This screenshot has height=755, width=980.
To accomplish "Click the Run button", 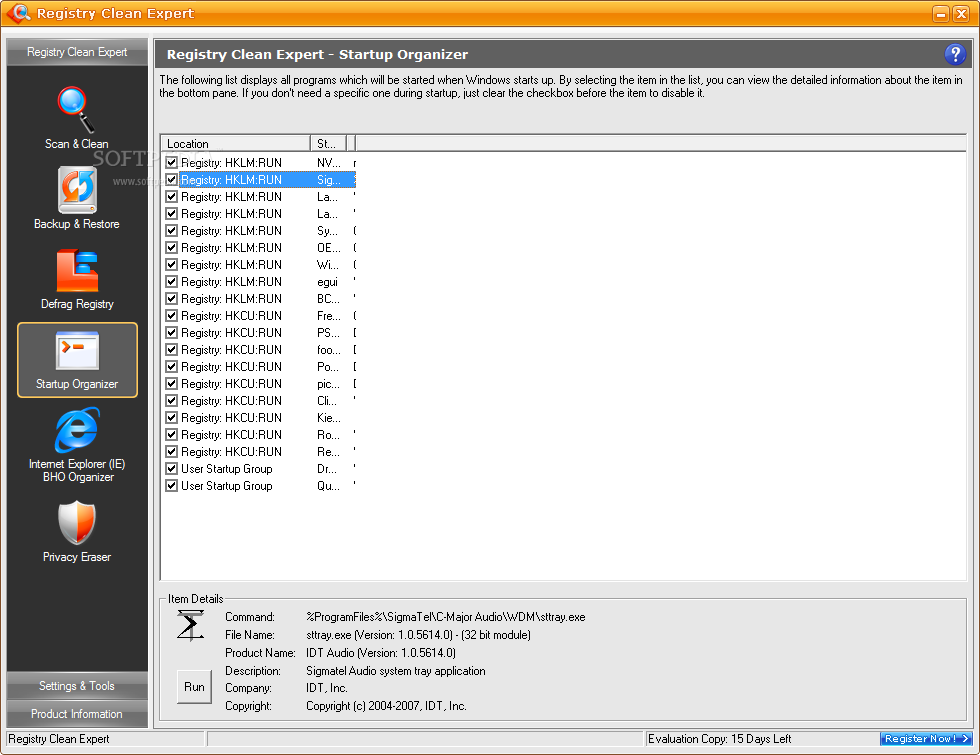I will pos(194,687).
